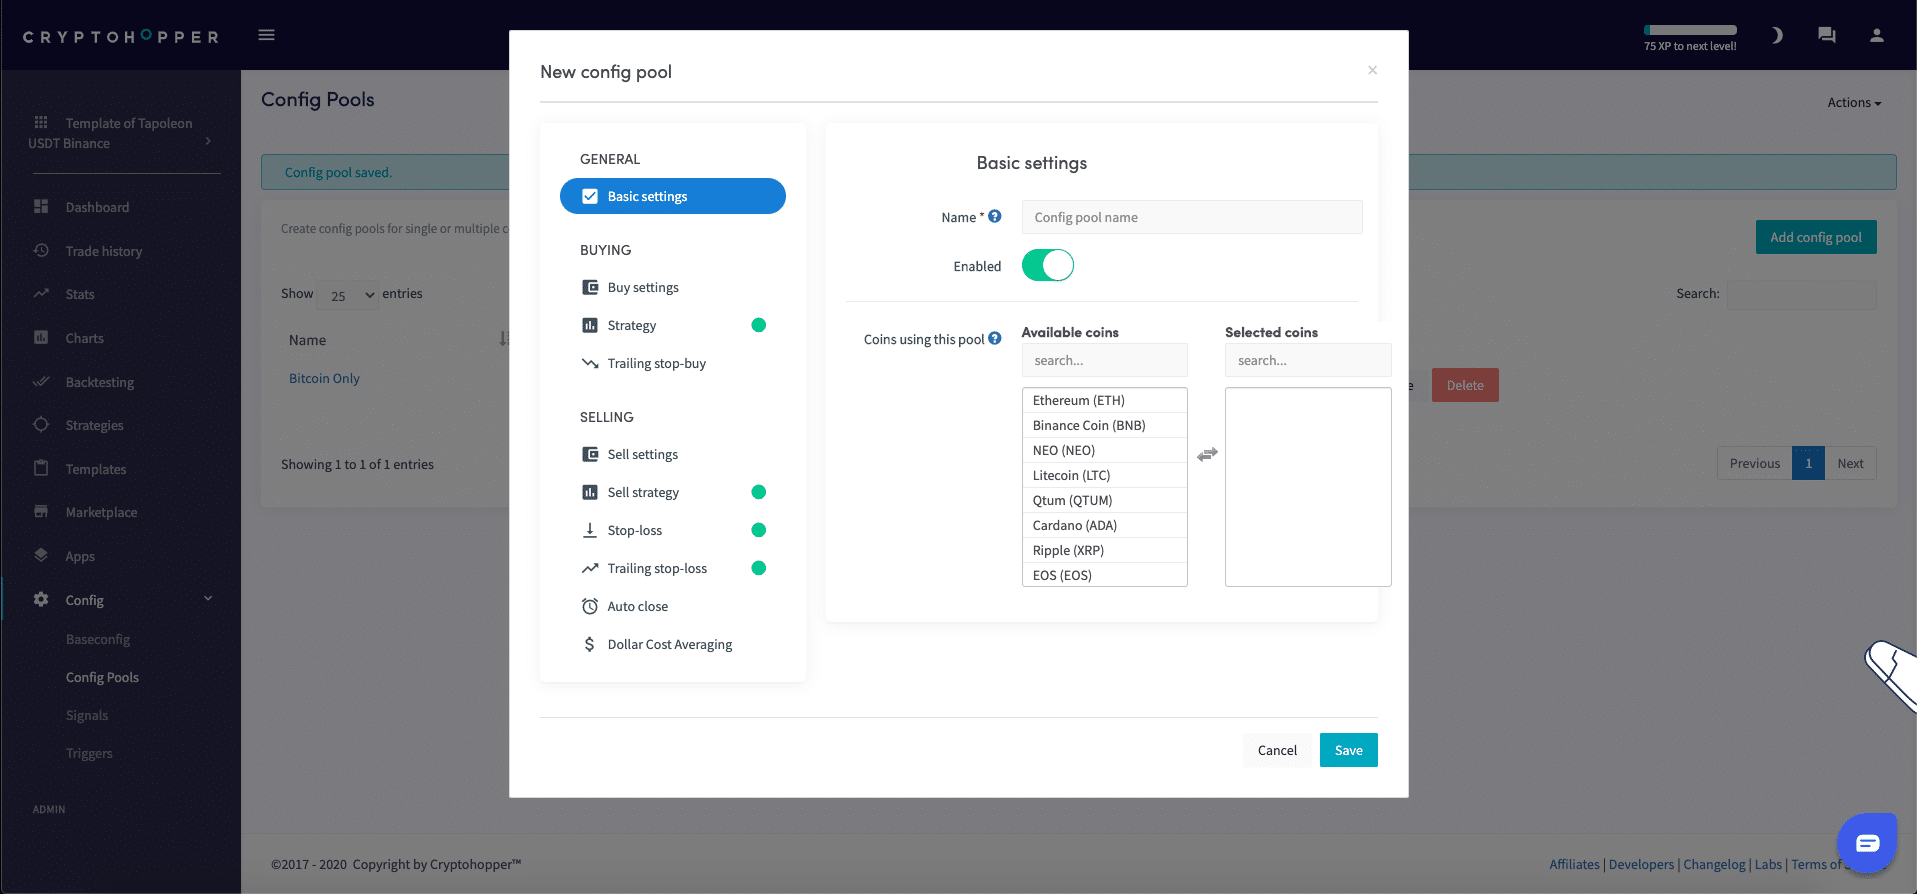Open the live chat bubble widget

click(x=1867, y=844)
